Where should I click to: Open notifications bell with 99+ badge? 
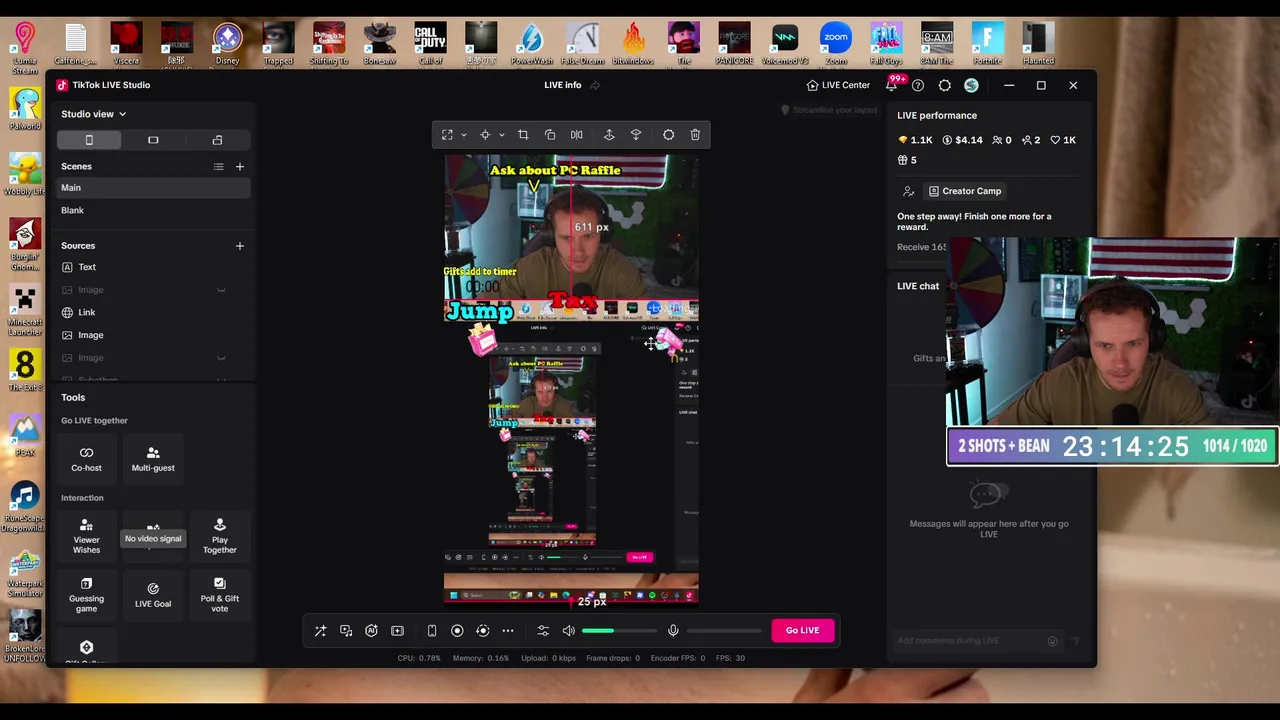(x=891, y=85)
